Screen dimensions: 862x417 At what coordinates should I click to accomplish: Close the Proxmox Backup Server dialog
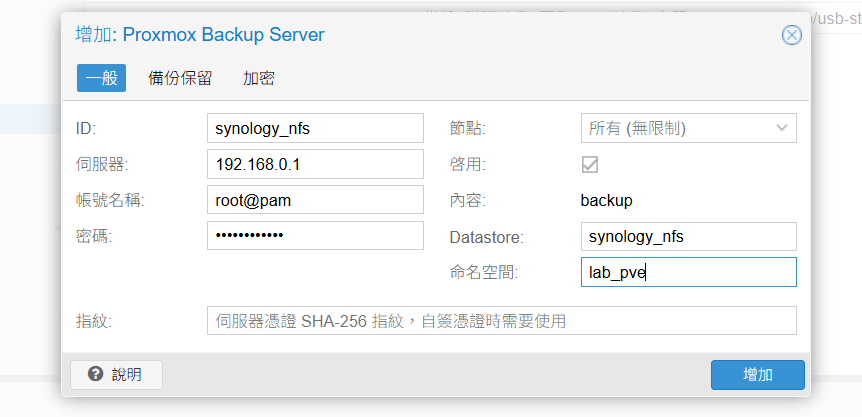click(791, 35)
